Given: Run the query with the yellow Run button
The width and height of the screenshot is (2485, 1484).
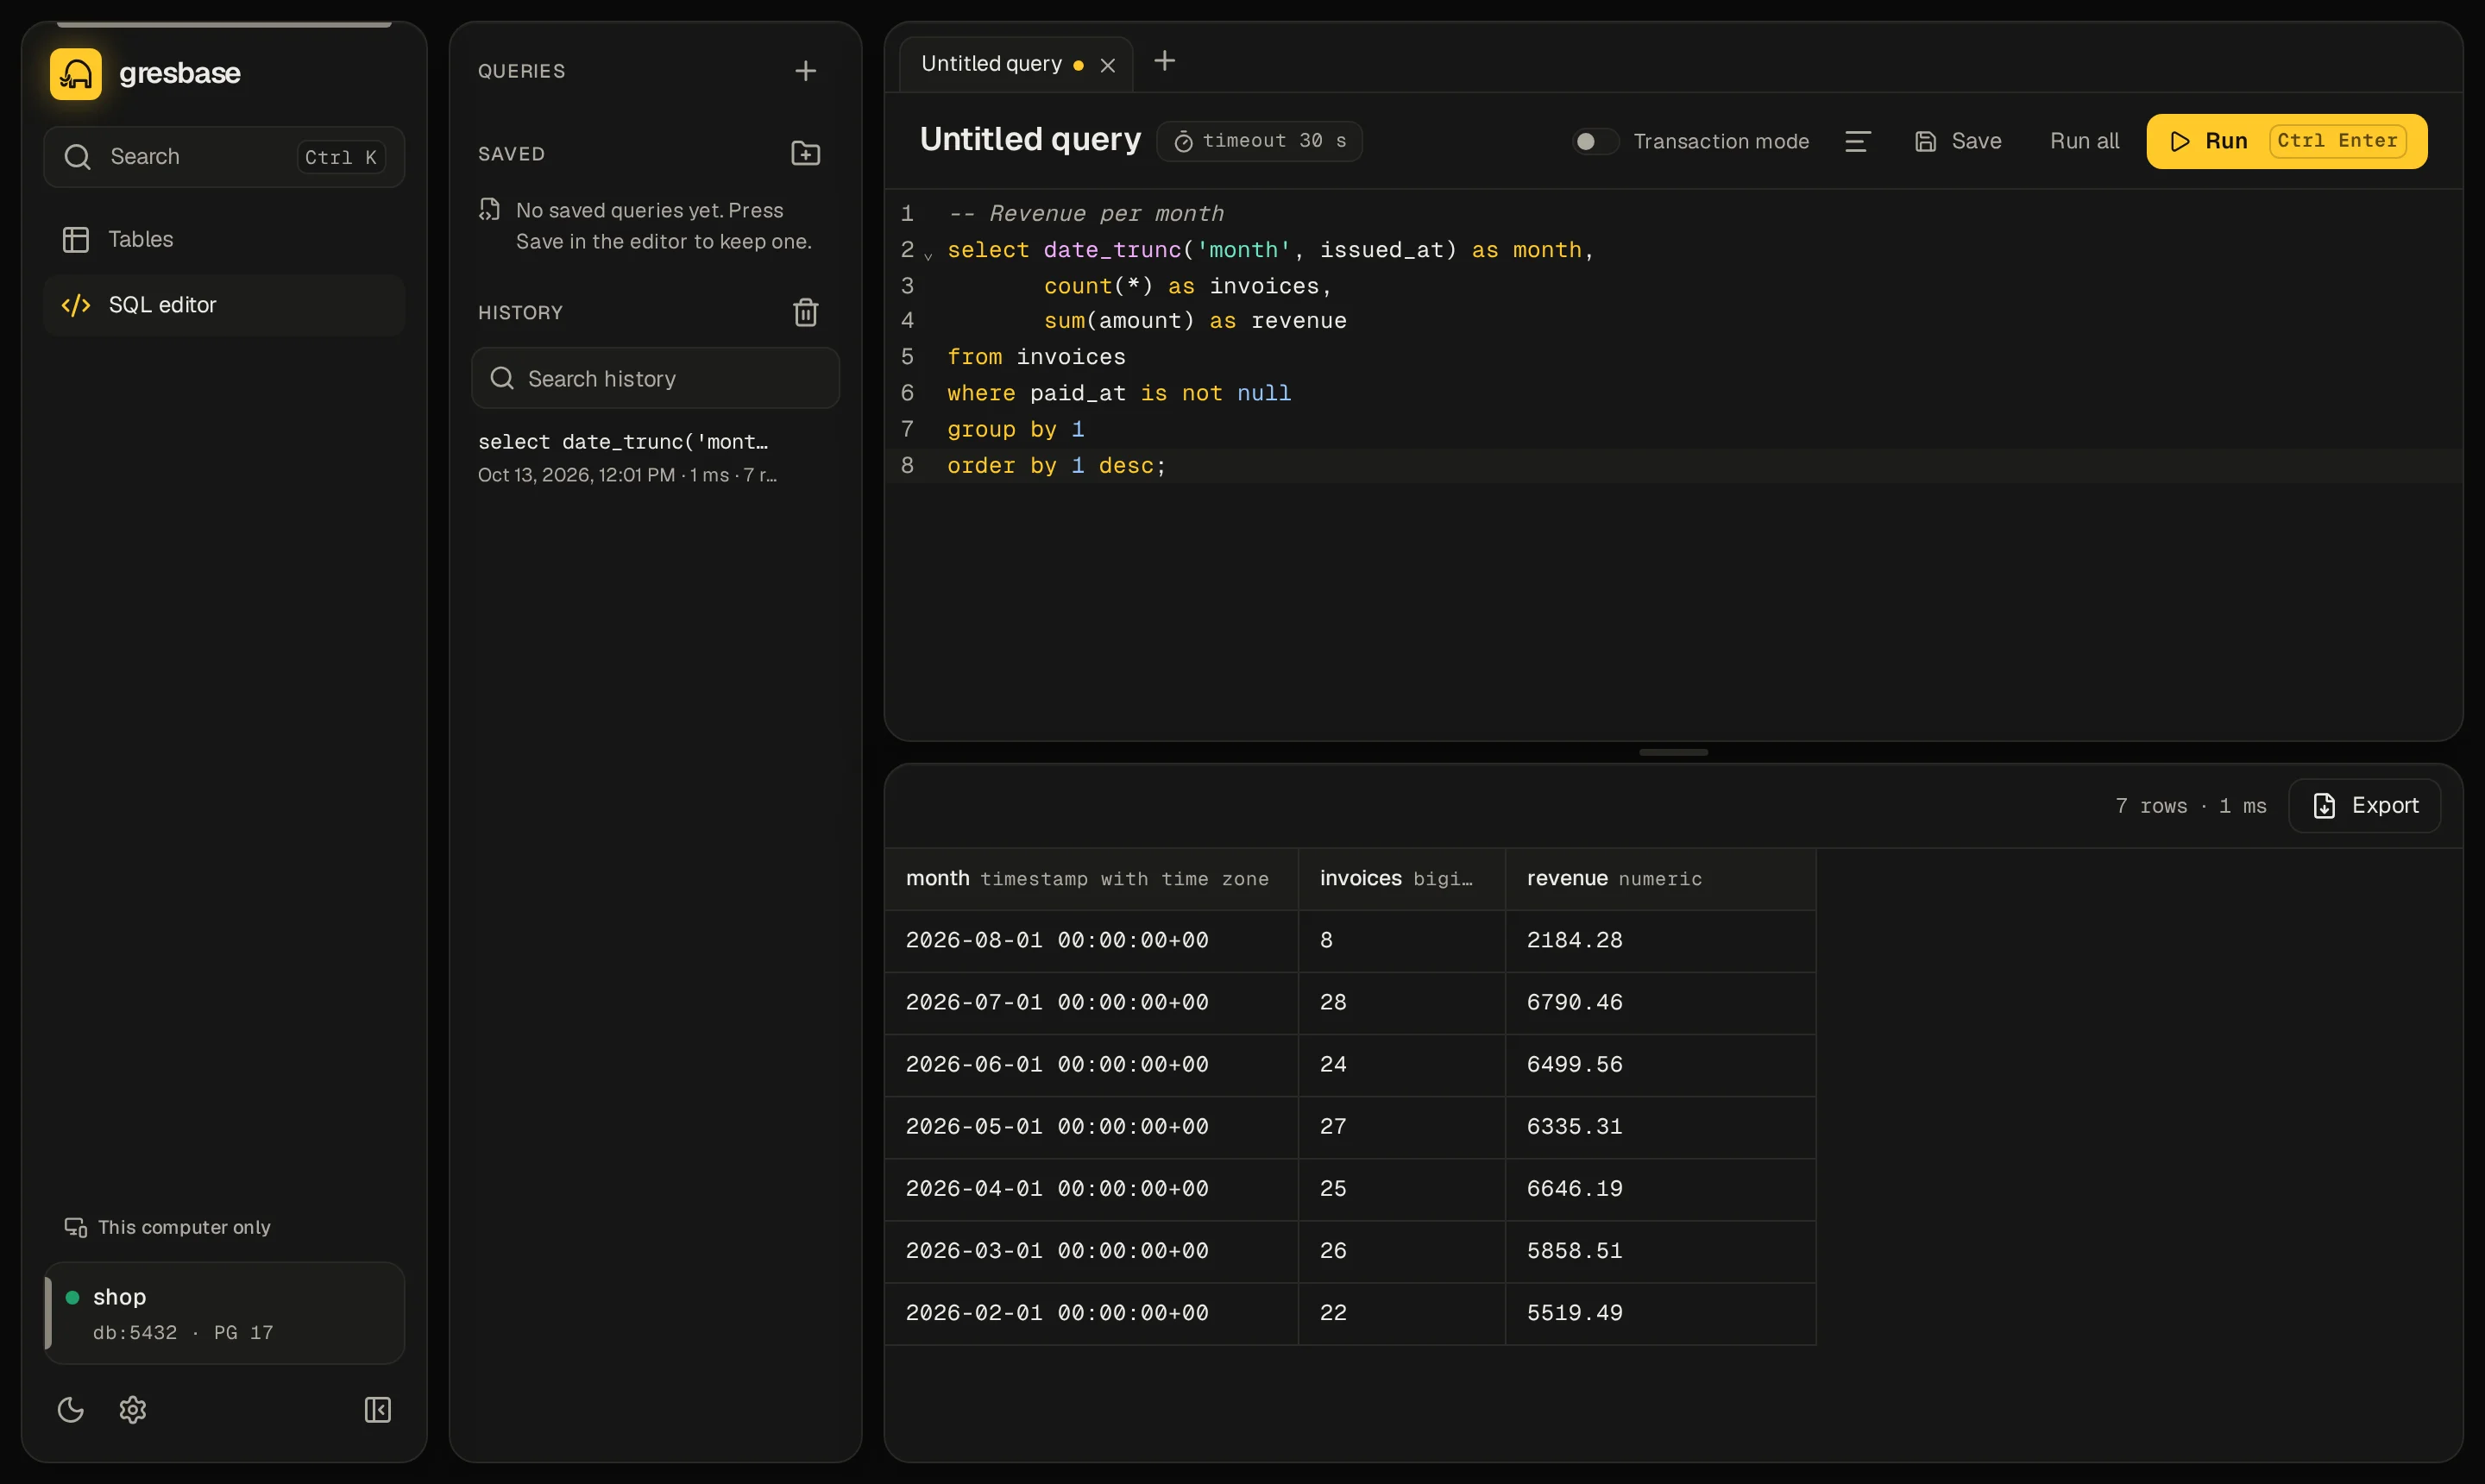Looking at the screenshot, I should (2287, 141).
